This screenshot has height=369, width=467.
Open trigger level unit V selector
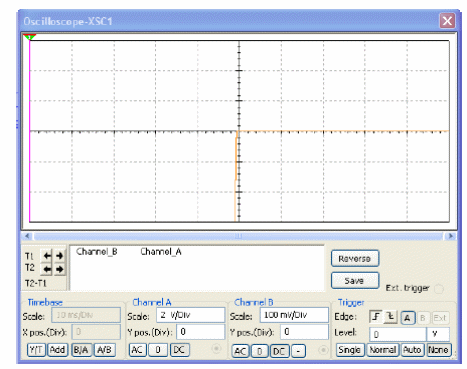(438, 334)
